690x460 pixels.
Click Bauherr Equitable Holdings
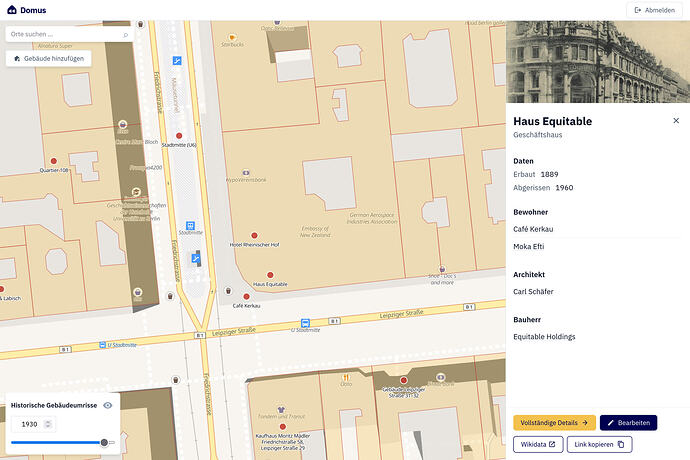pyautogui.click(x=544, y=337)
